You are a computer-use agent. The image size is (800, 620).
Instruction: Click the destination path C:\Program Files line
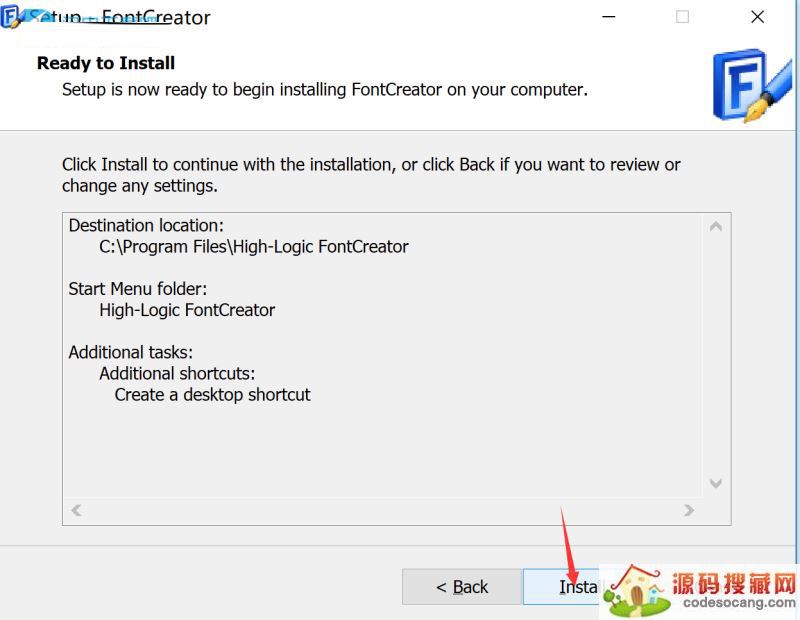254,246
